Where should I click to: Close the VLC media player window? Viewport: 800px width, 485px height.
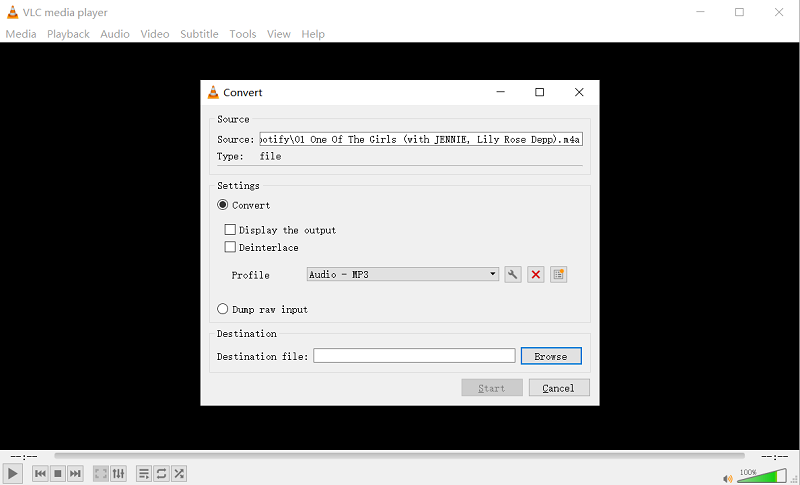click(x=779, y=12)
